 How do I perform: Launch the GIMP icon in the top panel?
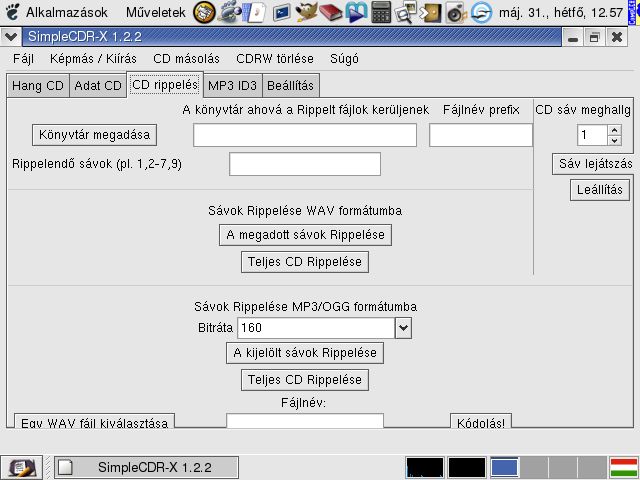pos(308,12)
